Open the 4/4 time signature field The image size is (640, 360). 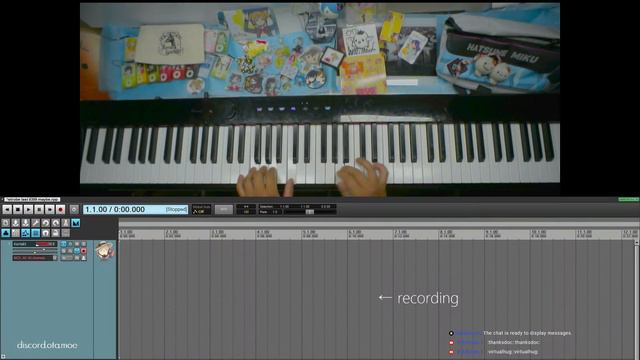click(x=247, y=207)
